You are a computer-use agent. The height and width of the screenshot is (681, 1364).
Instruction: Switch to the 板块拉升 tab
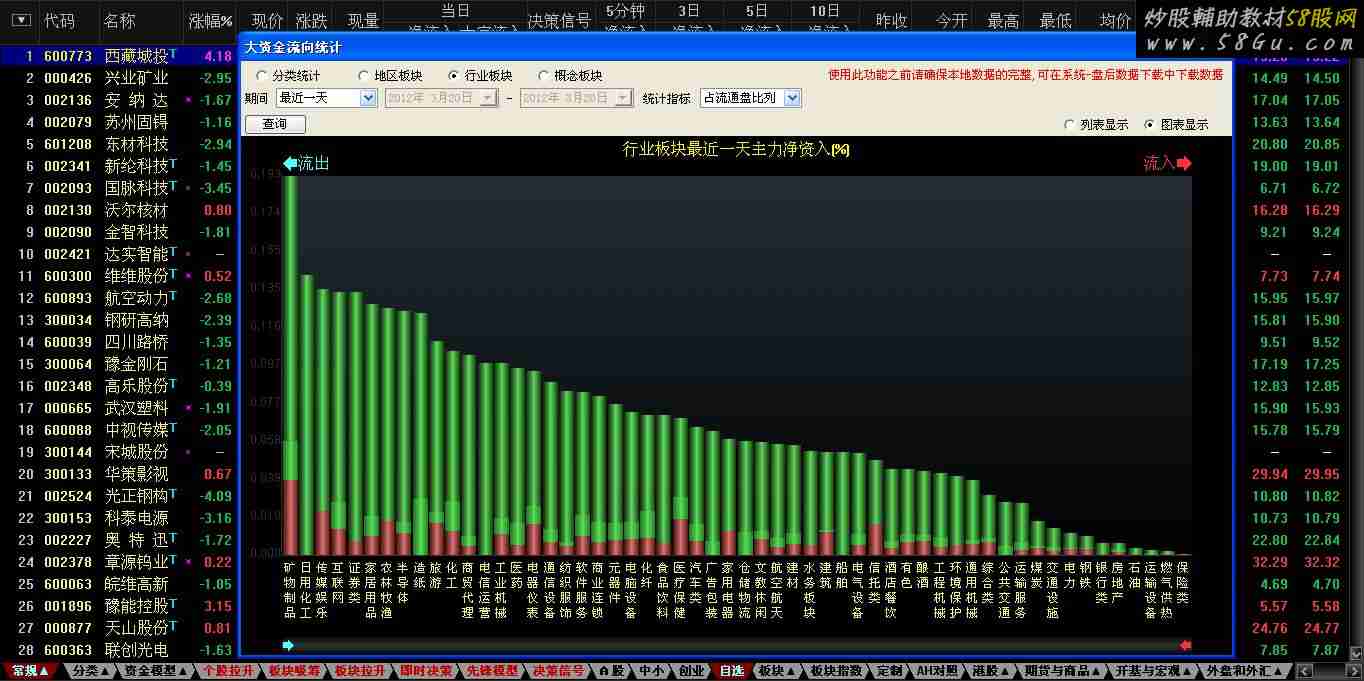point(360,671)
